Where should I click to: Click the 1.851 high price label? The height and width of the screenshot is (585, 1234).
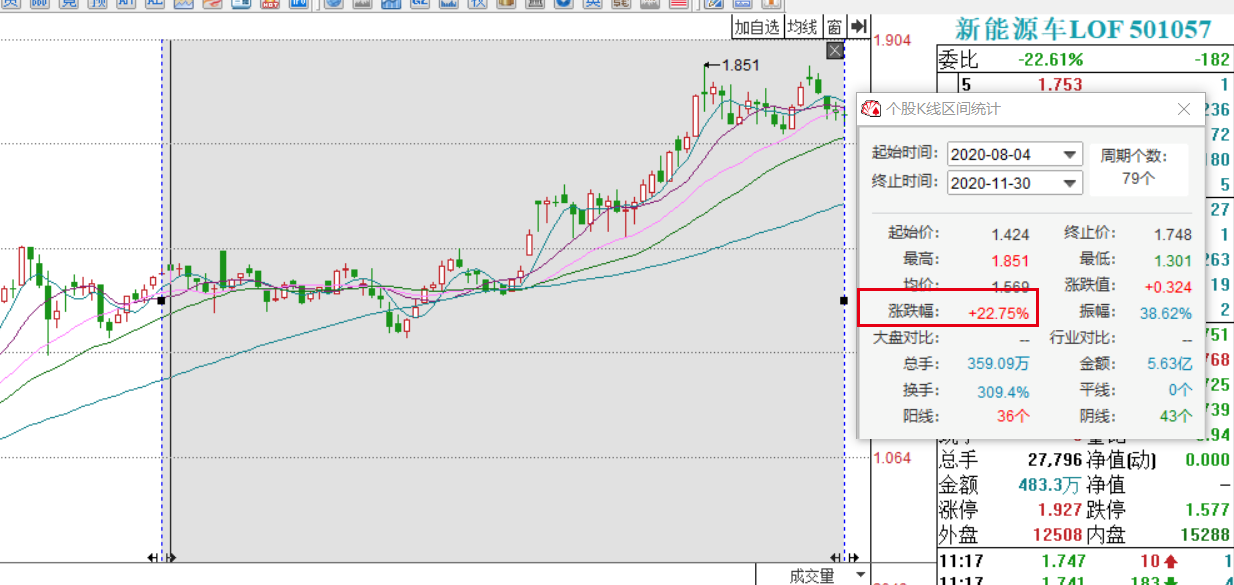pos(740,65)
